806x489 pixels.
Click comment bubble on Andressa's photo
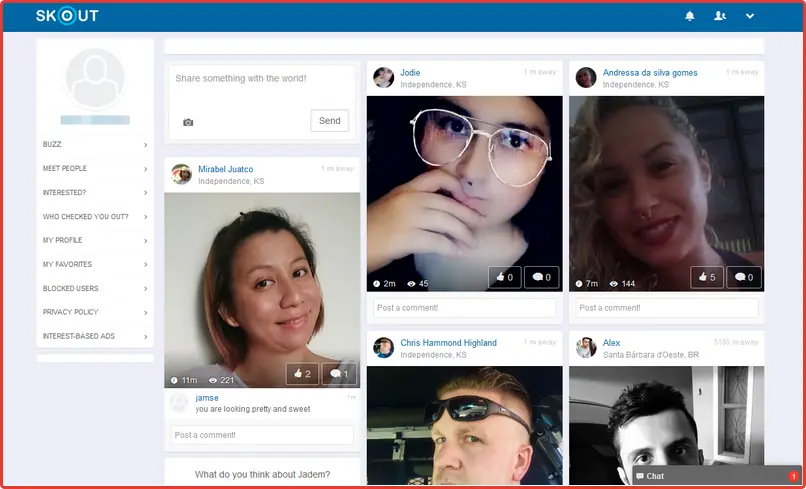(744, 277)
